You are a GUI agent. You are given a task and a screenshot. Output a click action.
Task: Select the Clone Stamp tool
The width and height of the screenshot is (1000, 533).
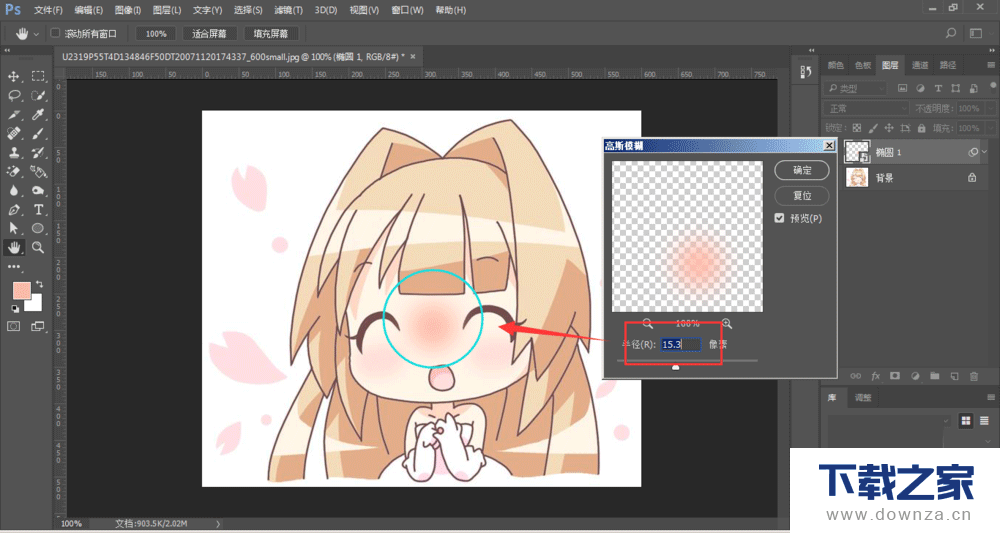13,153
